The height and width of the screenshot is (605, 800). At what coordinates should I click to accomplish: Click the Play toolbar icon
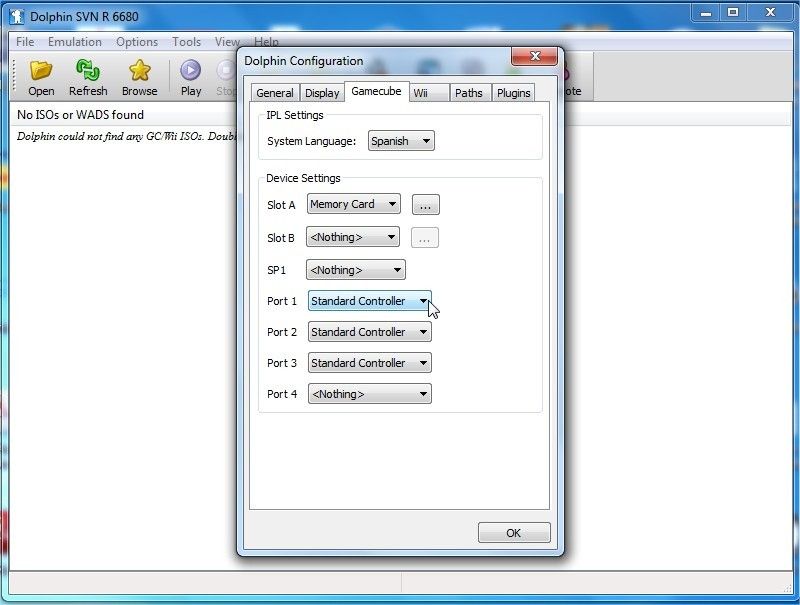click(x=190, y=70)
